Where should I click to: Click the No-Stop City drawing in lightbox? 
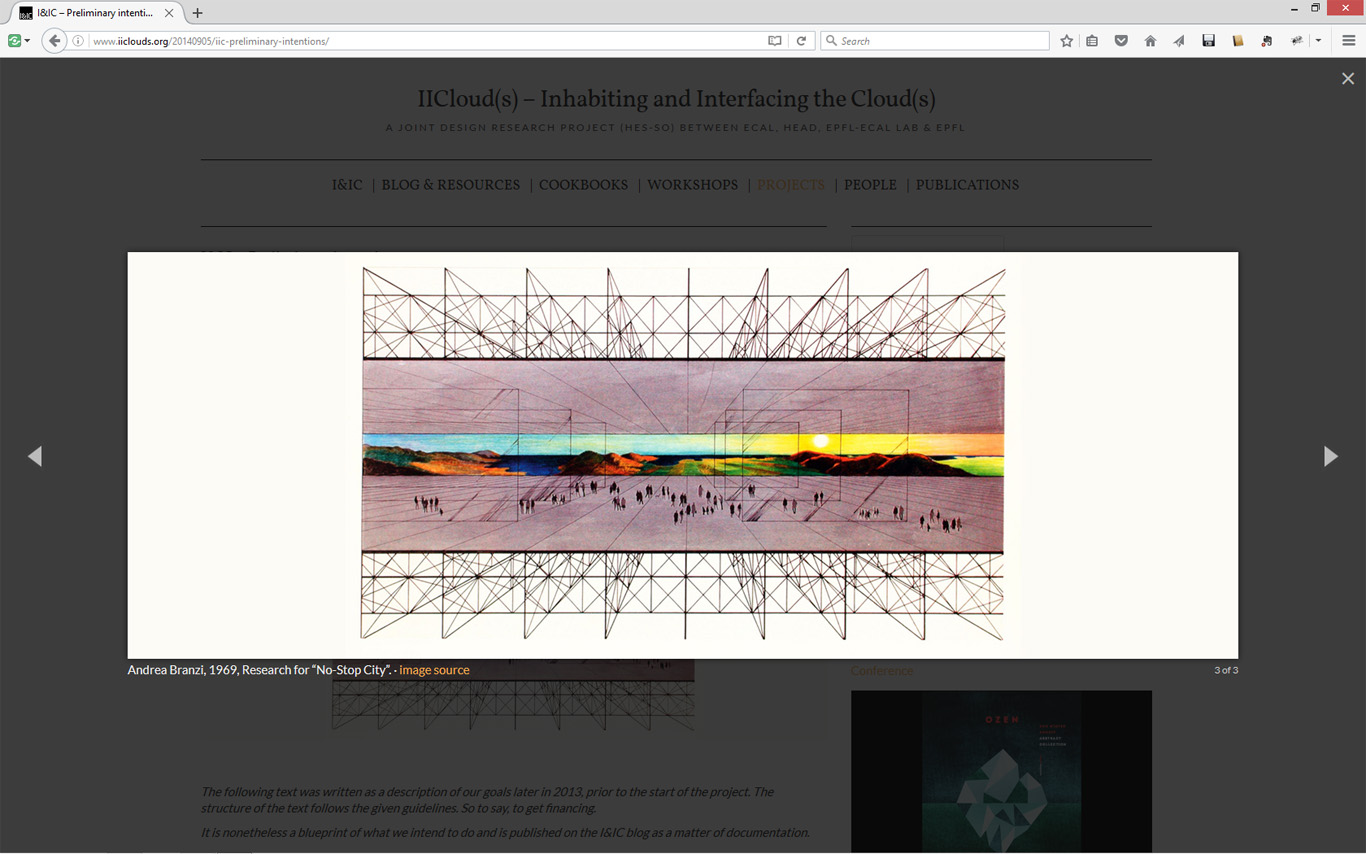click(x=683, y=455)
